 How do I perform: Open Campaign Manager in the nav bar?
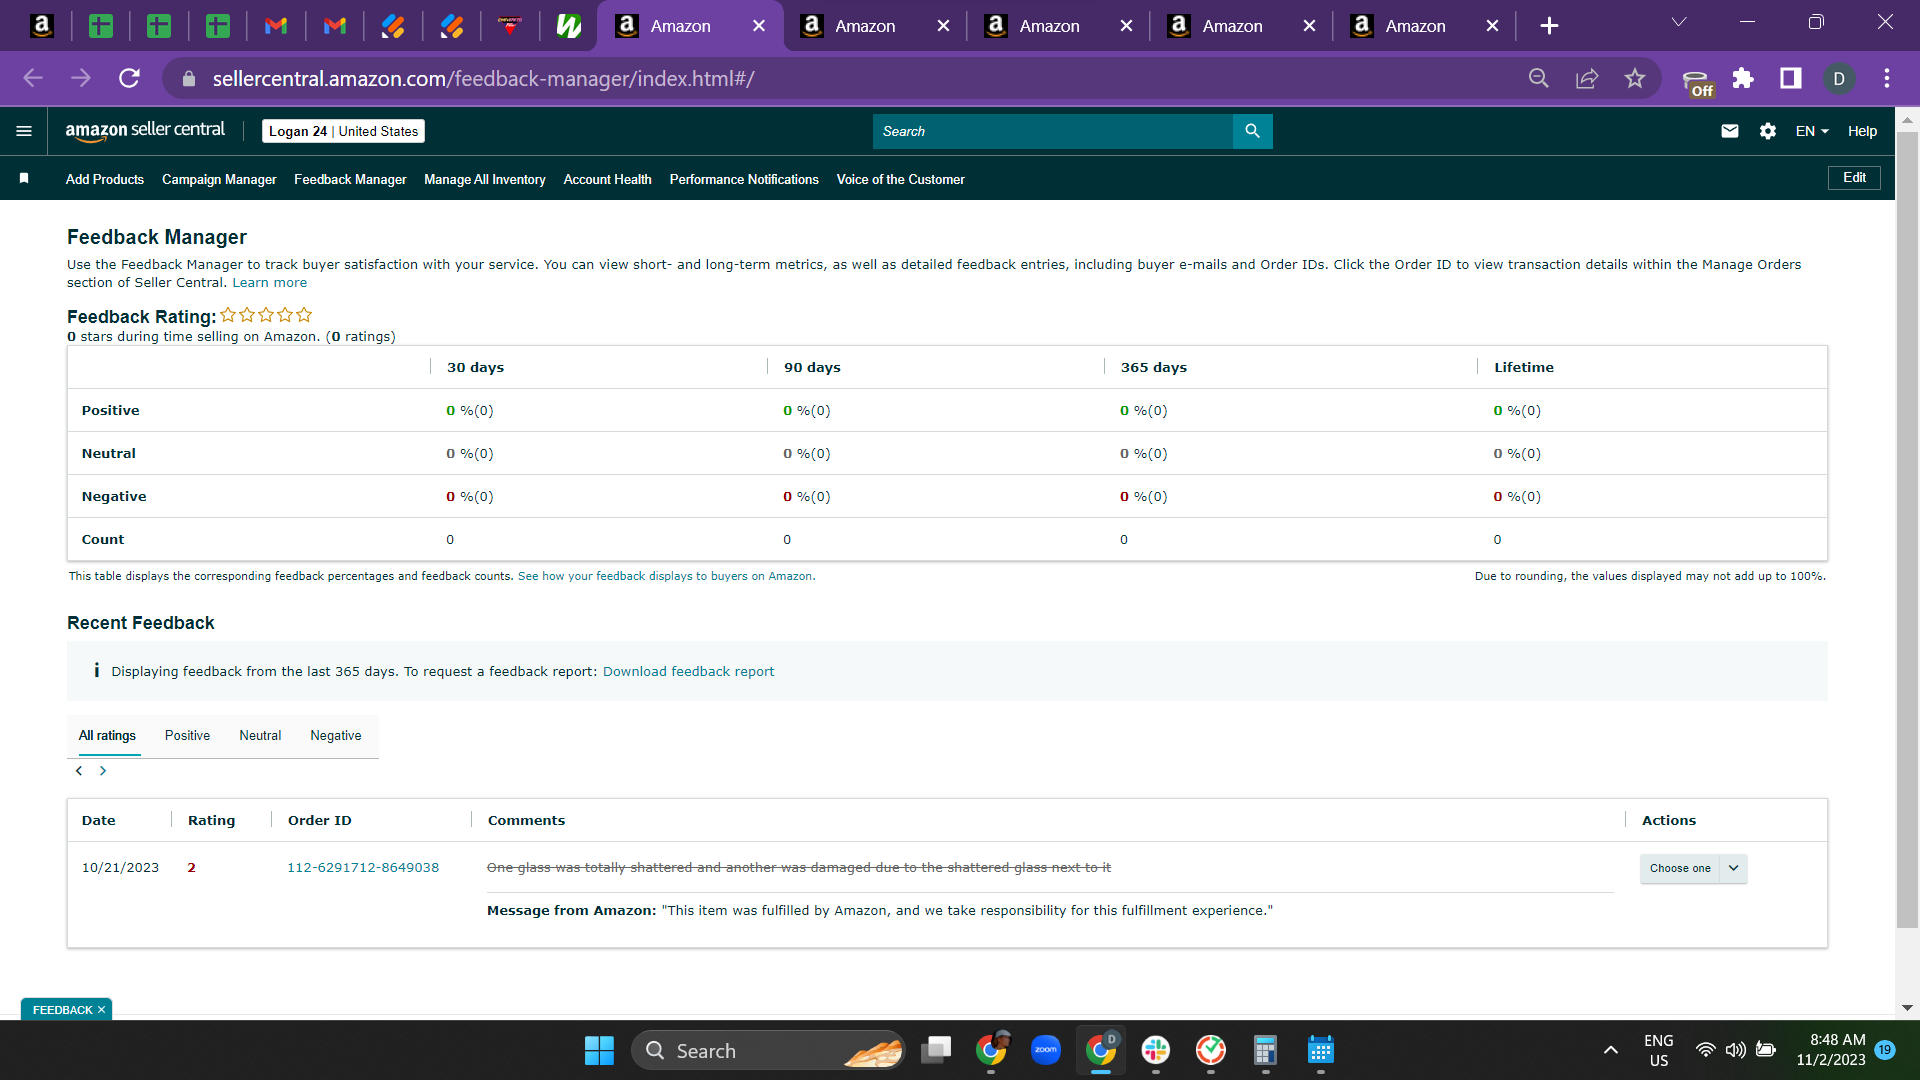coord(219,180)
